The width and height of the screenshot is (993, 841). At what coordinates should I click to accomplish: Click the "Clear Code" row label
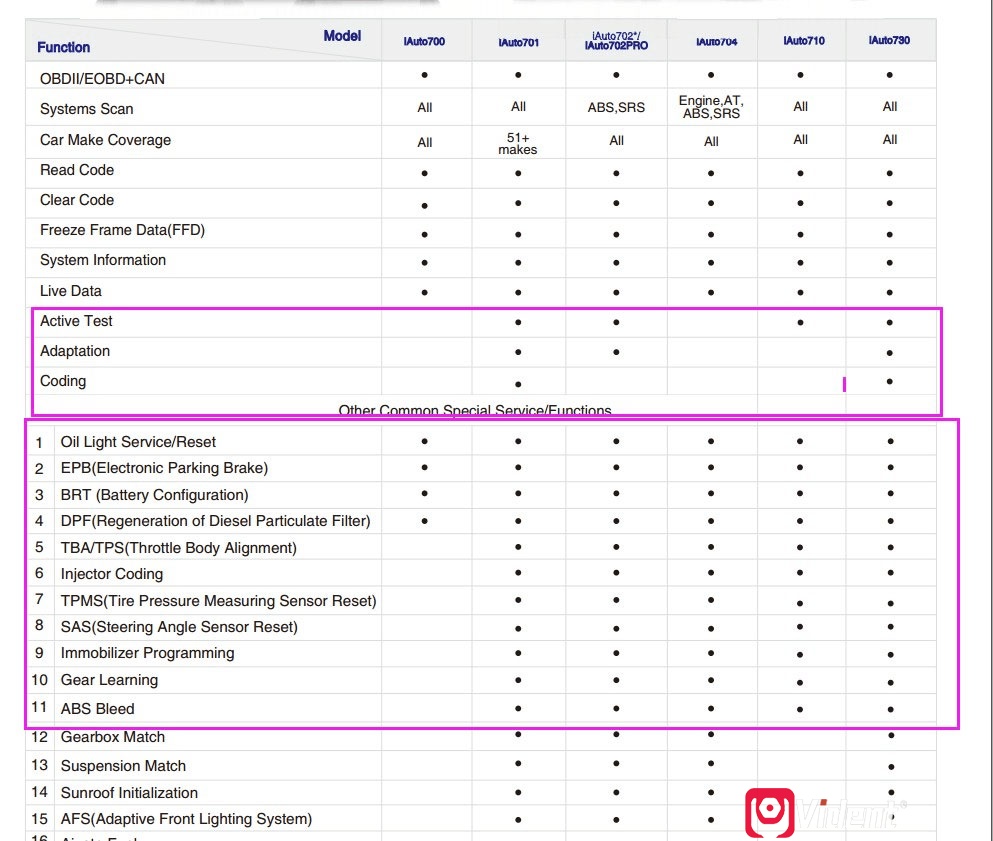pos(77,200)
